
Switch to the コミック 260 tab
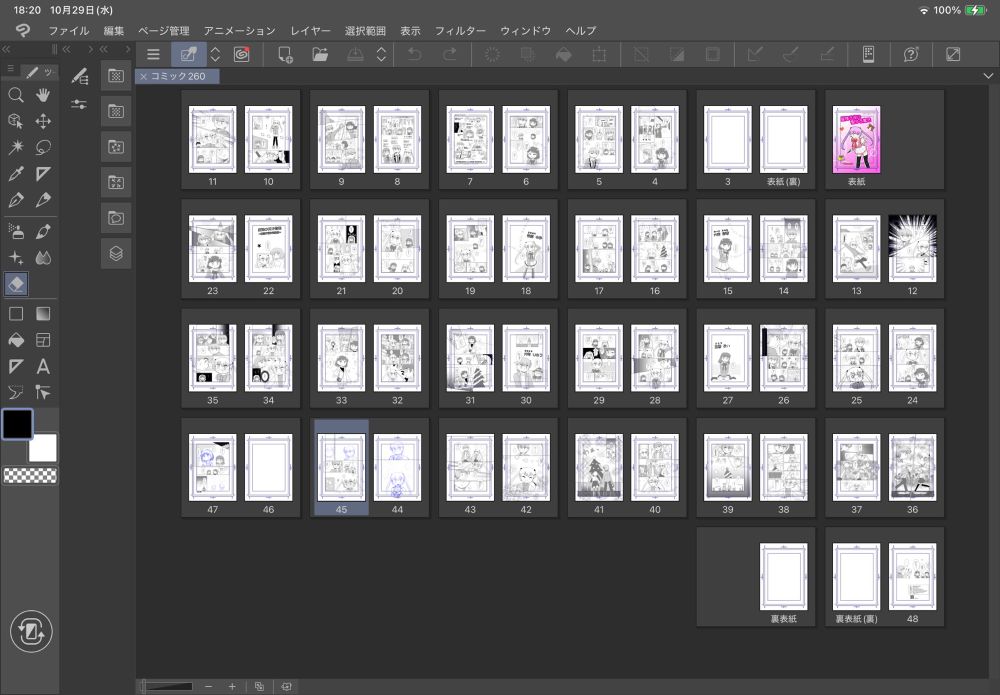coord(178,76)
